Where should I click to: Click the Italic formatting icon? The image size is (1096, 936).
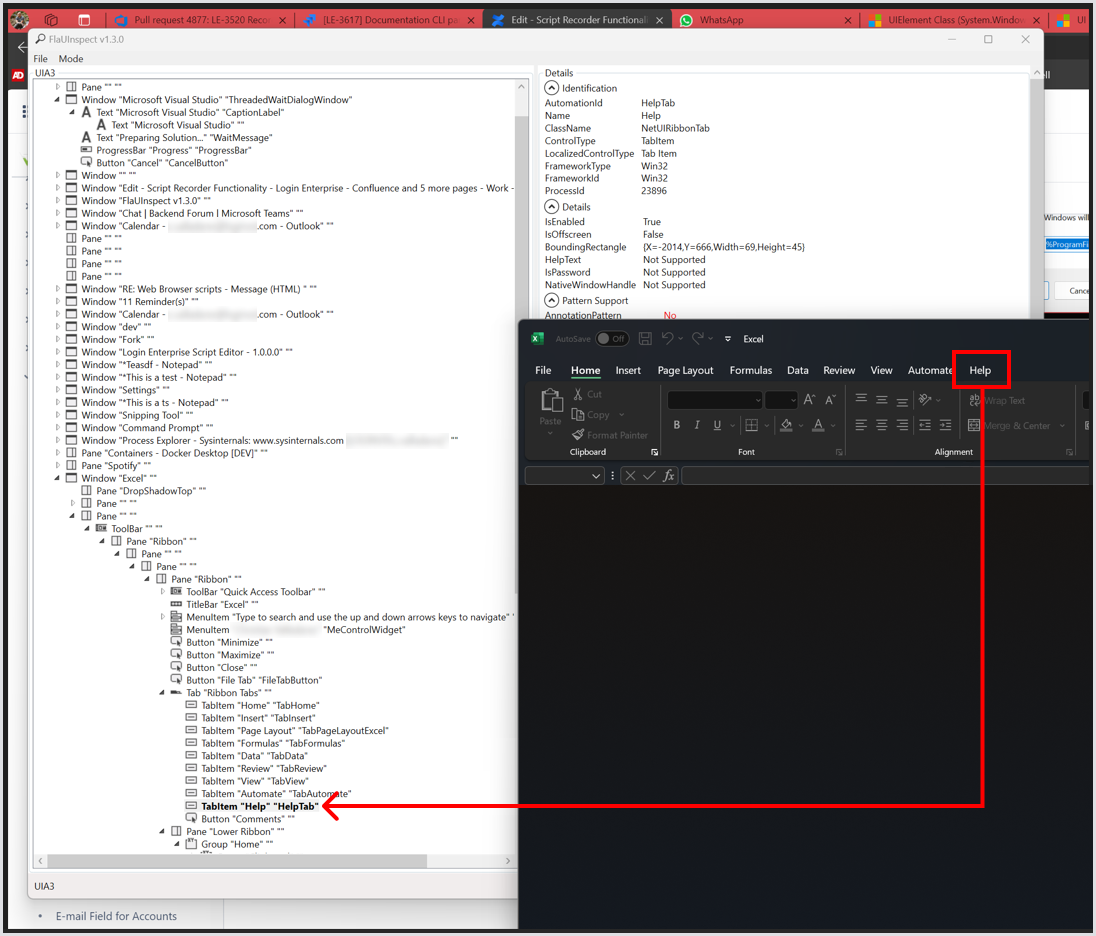click(697, 425)
